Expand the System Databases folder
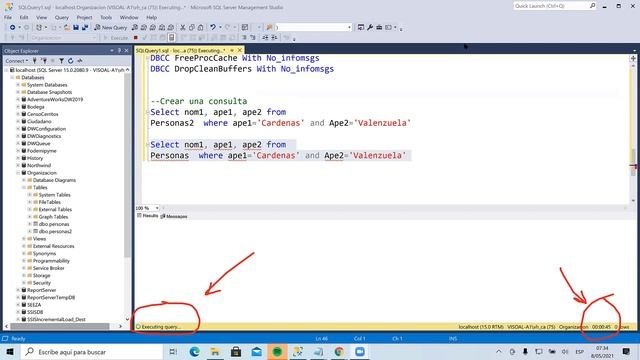Screen dimensions: 640x360 [18, 85]
